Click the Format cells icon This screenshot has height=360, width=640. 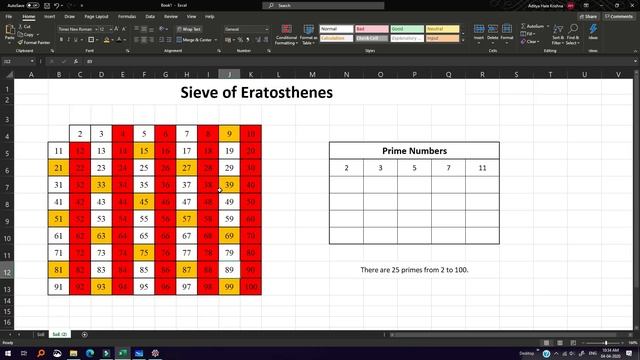pos(507,29)
